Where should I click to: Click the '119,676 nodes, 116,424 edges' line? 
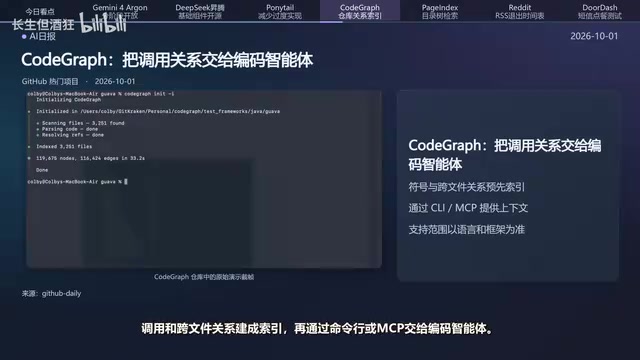[90, 158]
